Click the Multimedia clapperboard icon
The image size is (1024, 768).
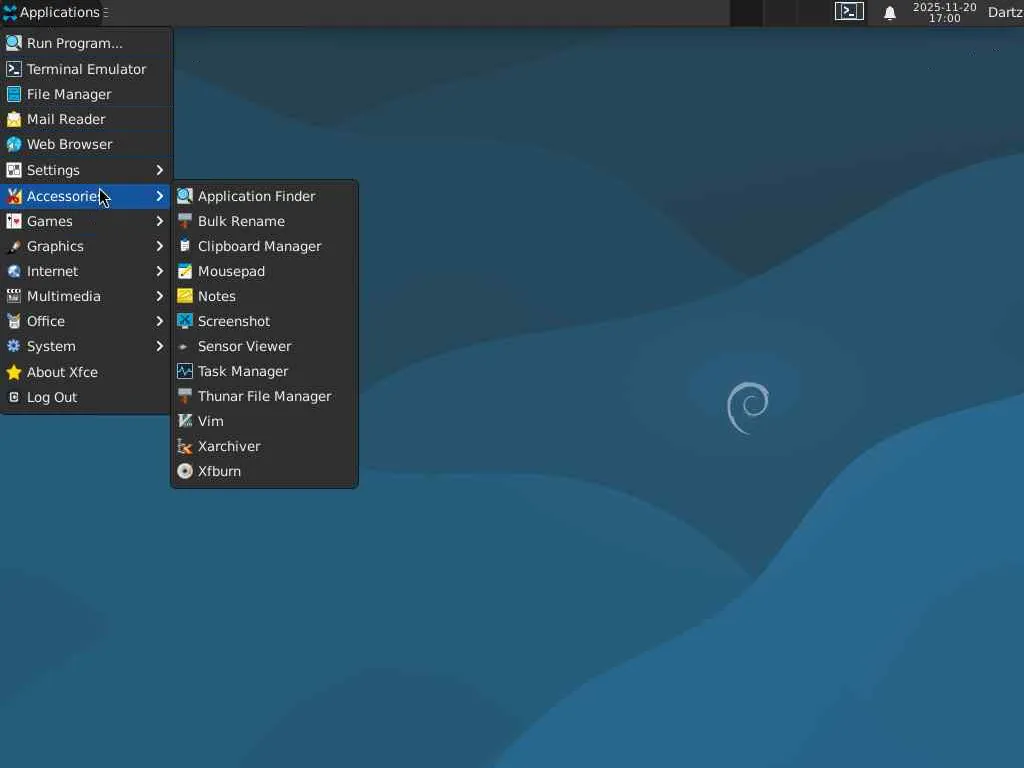pos(14,296)
